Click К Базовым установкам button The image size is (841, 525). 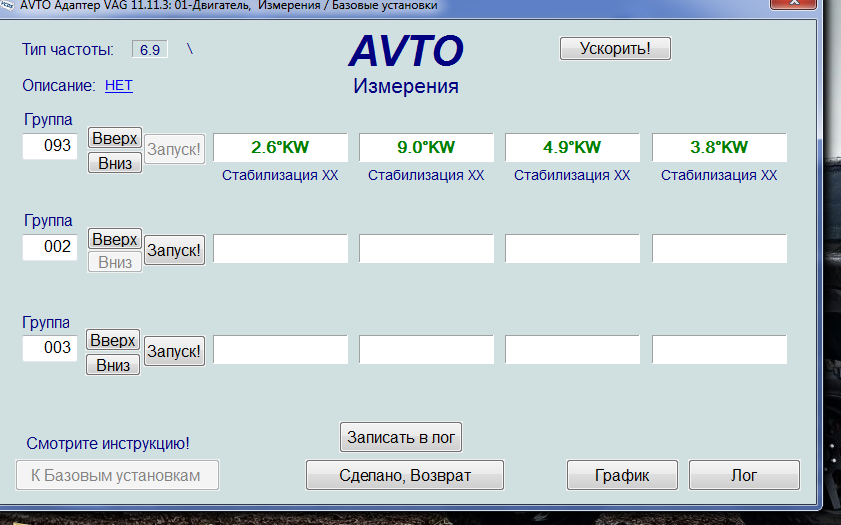pyautogui.click(x=117, y=475)
